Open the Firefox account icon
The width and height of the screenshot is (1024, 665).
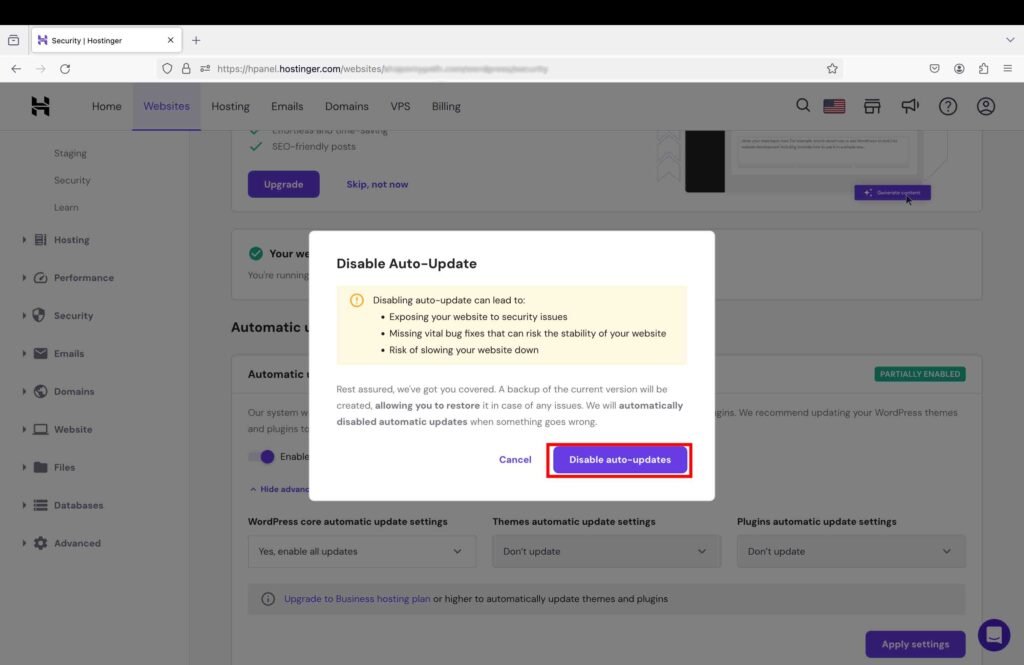click(x=959, y=69)
